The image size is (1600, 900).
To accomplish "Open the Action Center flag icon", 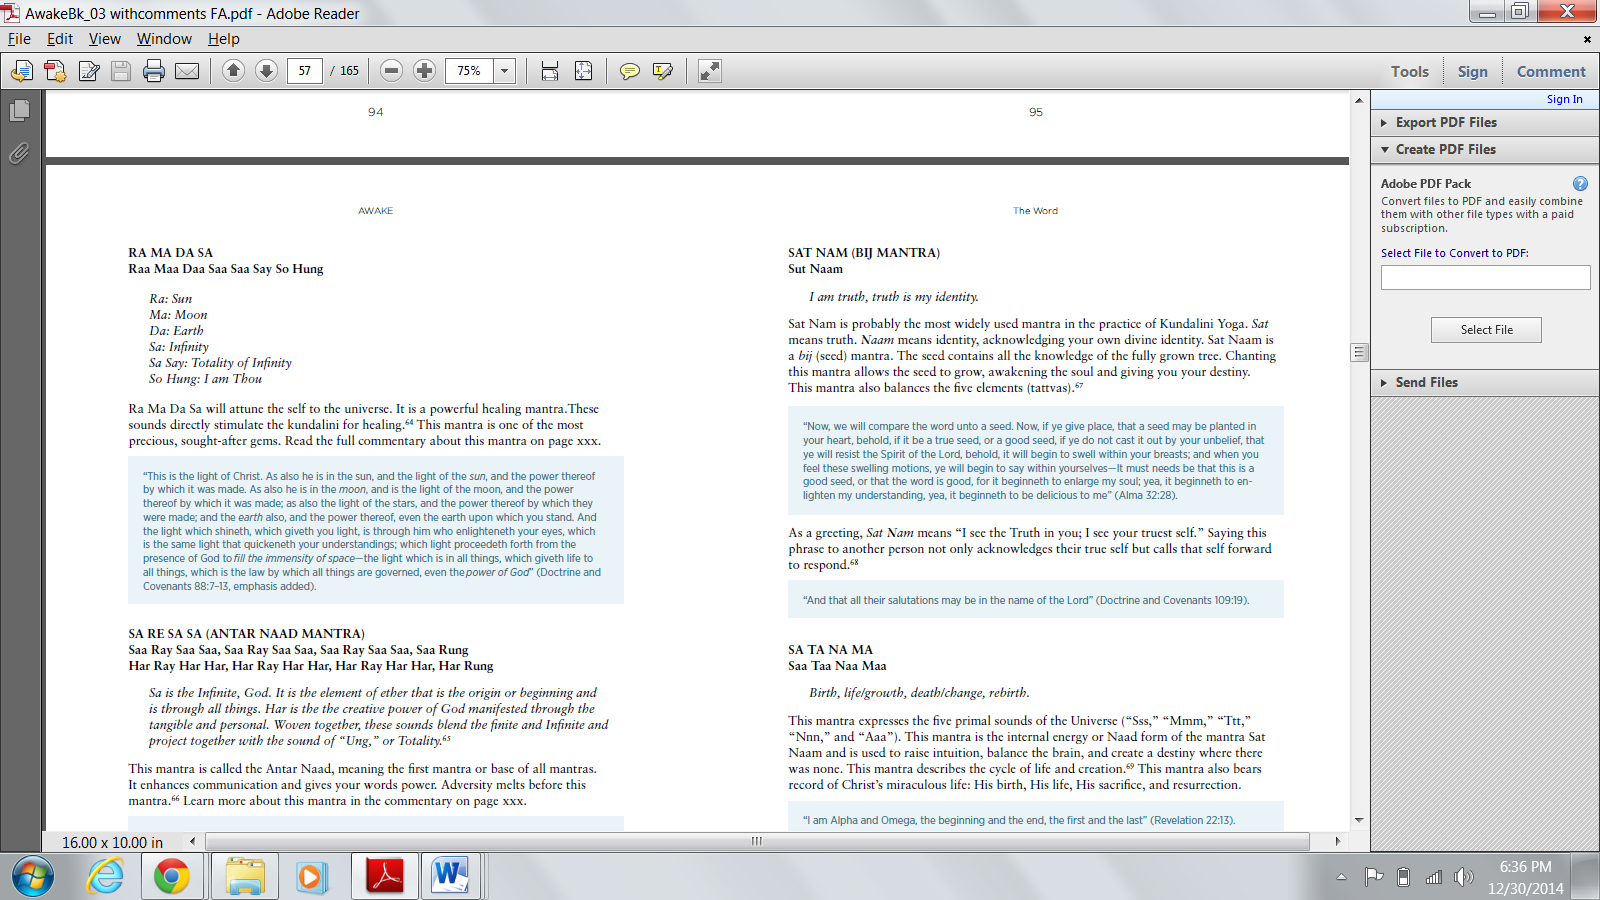I will coord(1374,877).
